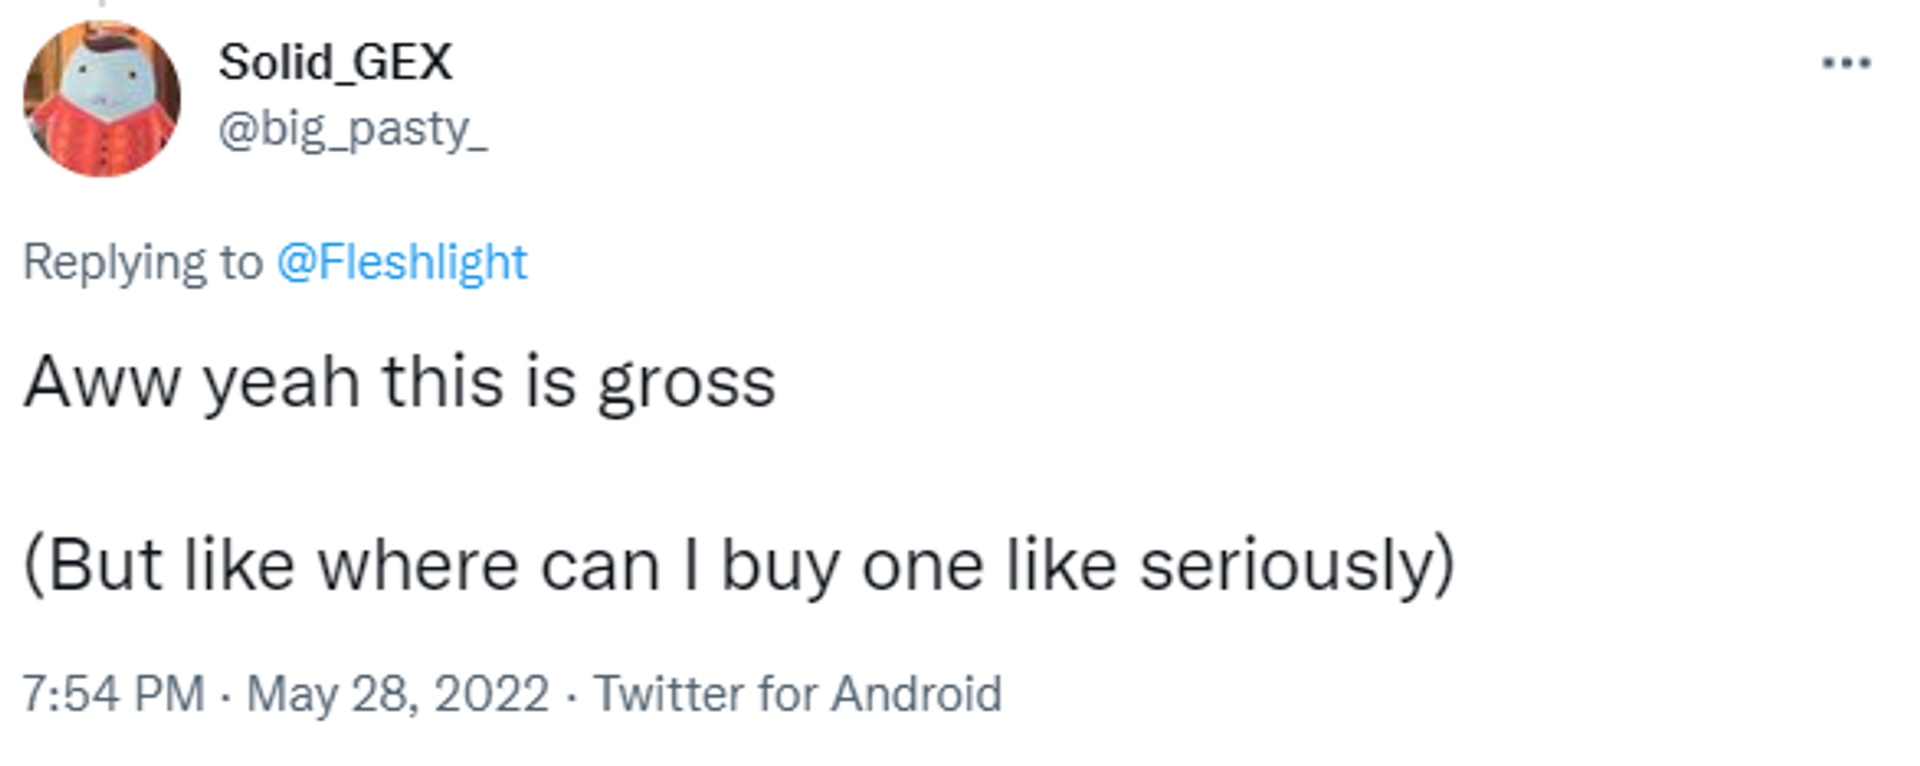Open the Twitter for Android source link
1920x766 pixels.
797,693
